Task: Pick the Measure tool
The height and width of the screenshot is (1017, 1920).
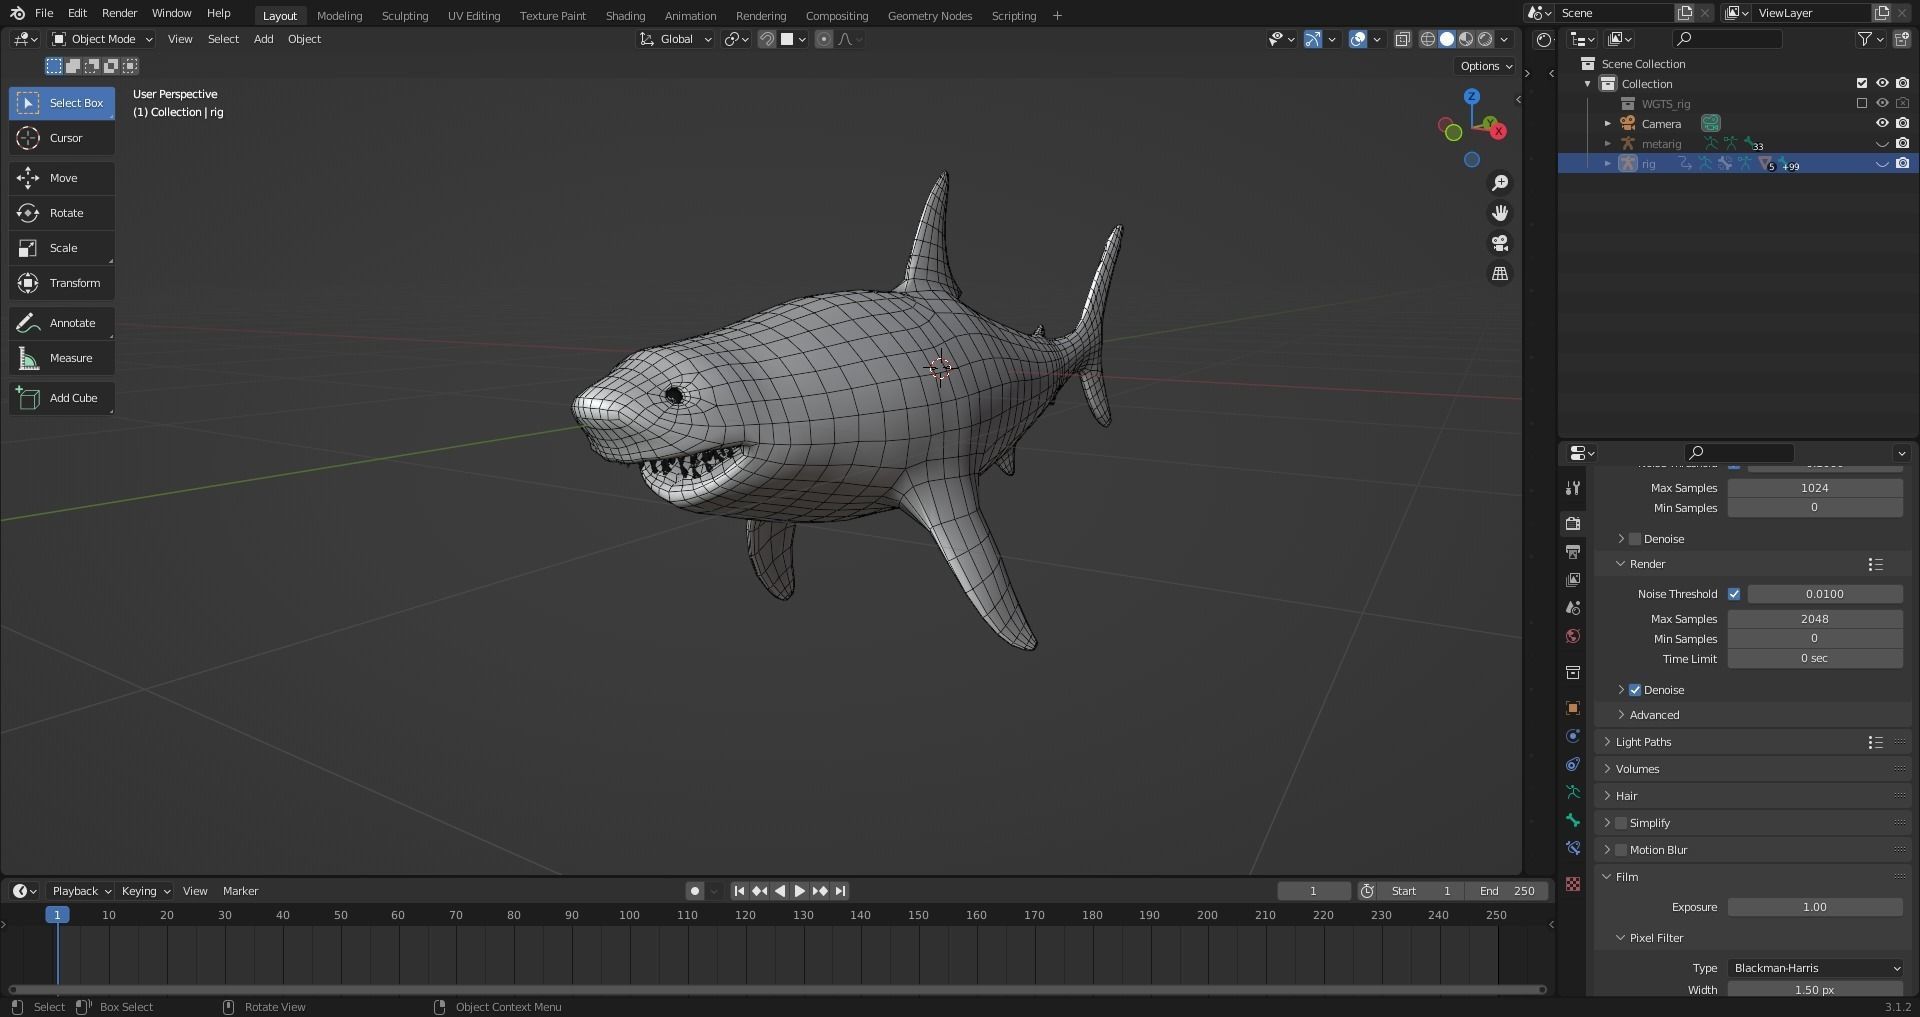Action: pyautogui.click(x=62, y=358)
